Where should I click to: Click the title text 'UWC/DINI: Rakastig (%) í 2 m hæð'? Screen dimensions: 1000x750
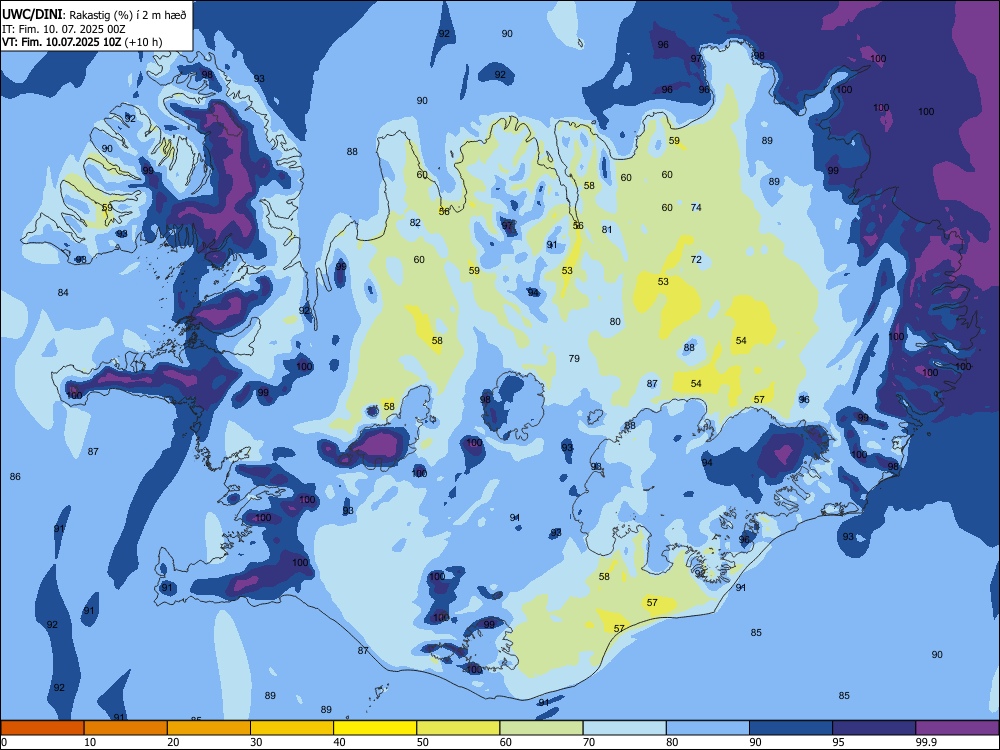pos(94,14)
